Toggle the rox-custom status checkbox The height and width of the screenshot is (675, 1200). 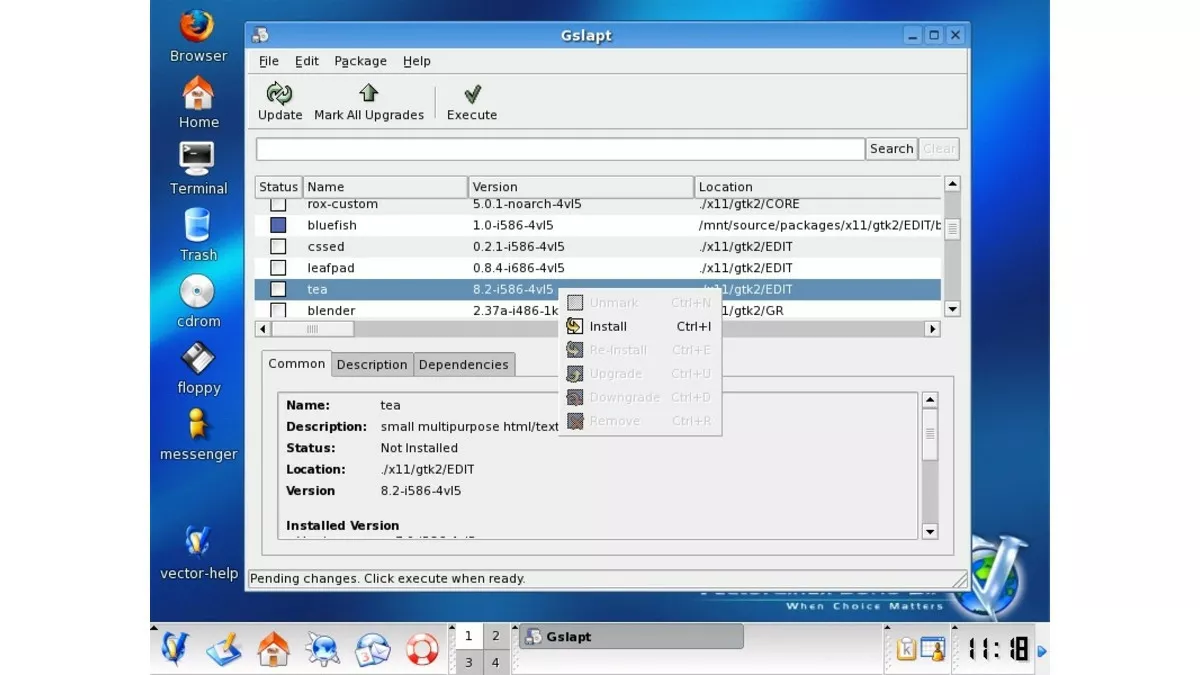pos(278,205)
